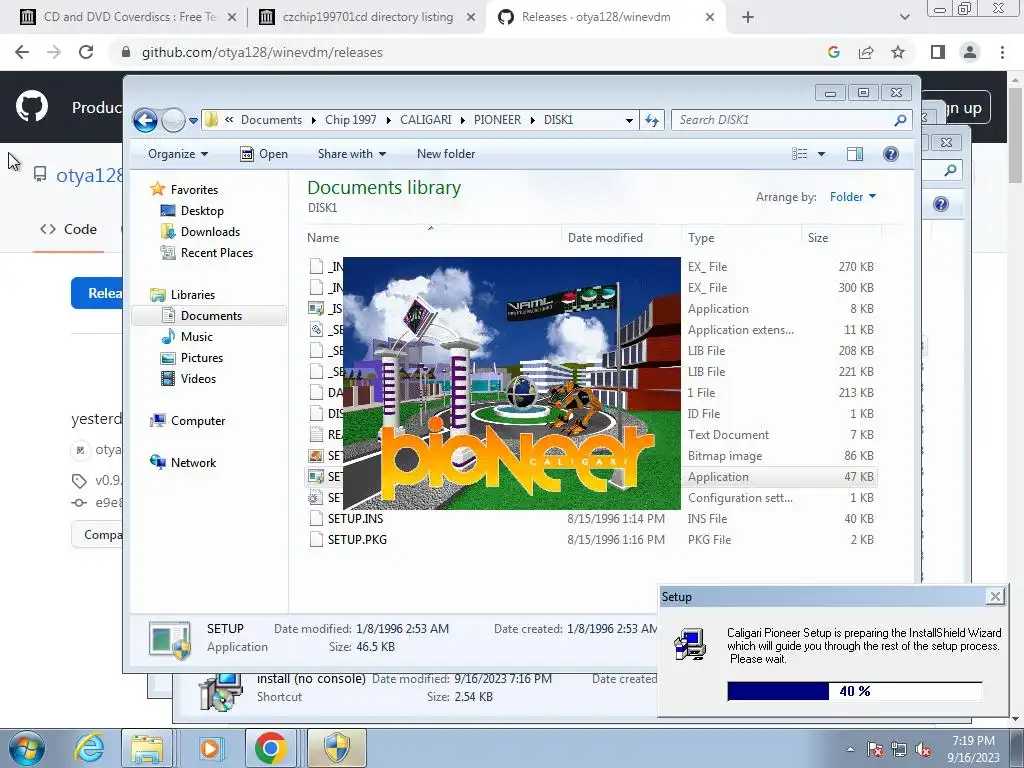Toggle Chrome side panel icon
The height and width of the screenshot is (768, 1024).
point(938,52)
